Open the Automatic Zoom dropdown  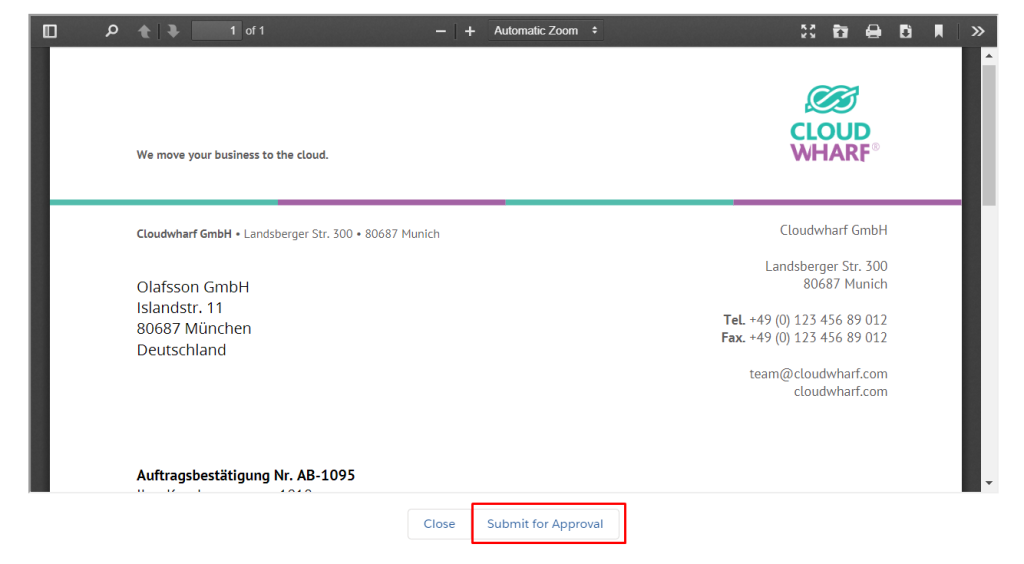tap(546, 31)
